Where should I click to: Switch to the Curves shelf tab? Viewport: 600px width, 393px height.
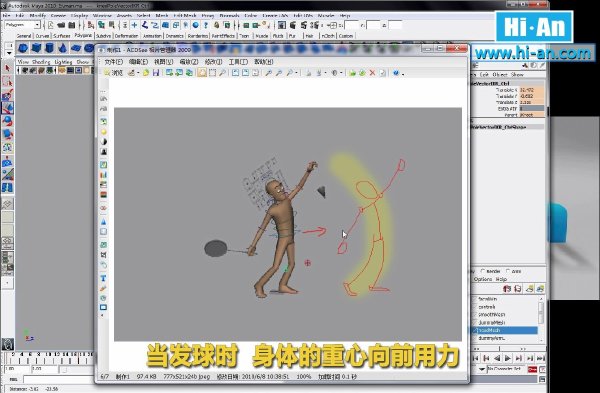click(x=42, y=36)
